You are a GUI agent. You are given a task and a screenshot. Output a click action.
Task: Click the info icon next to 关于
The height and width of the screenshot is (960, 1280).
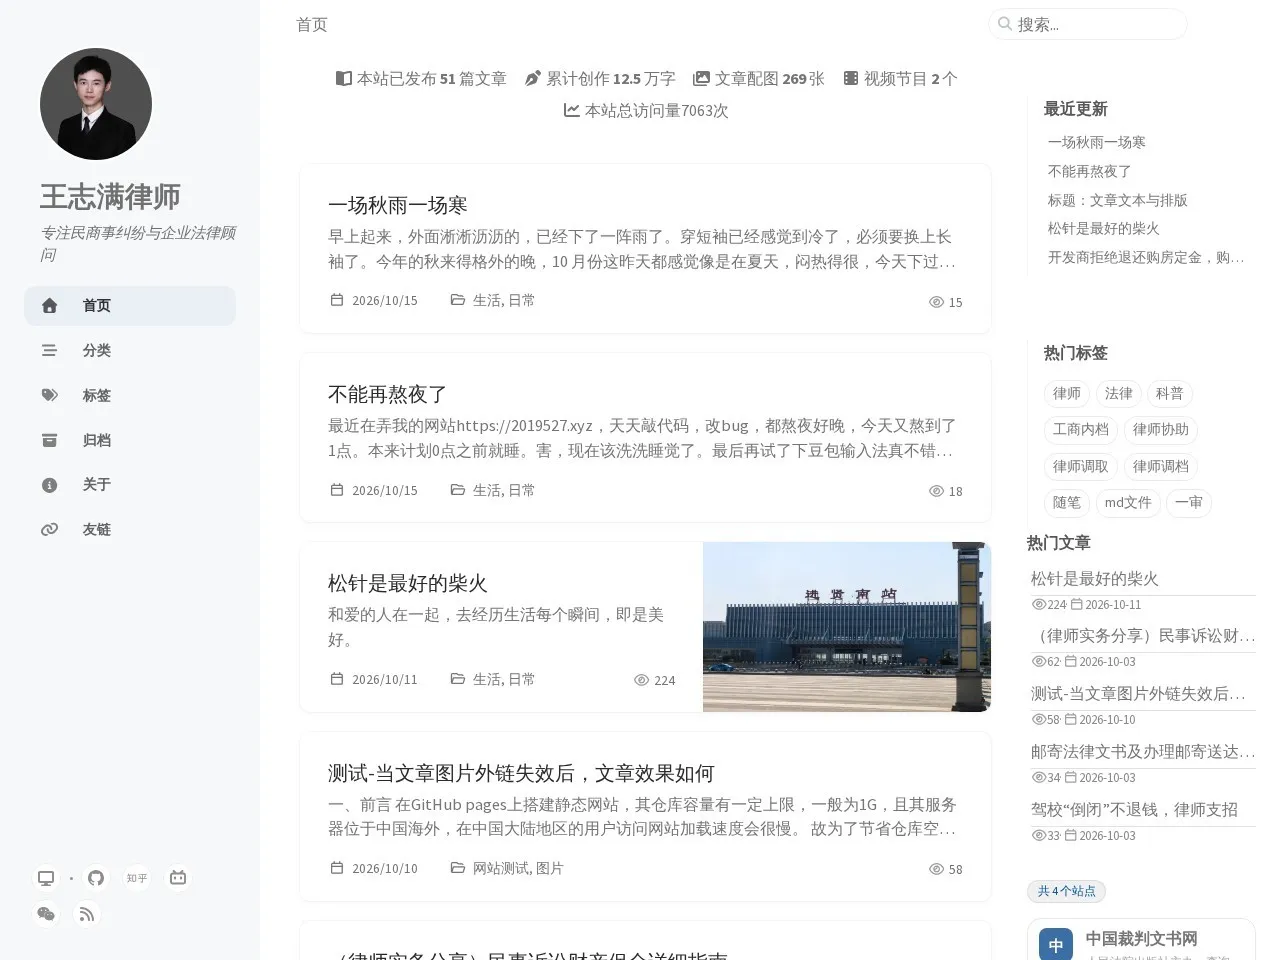coord(49,485)
